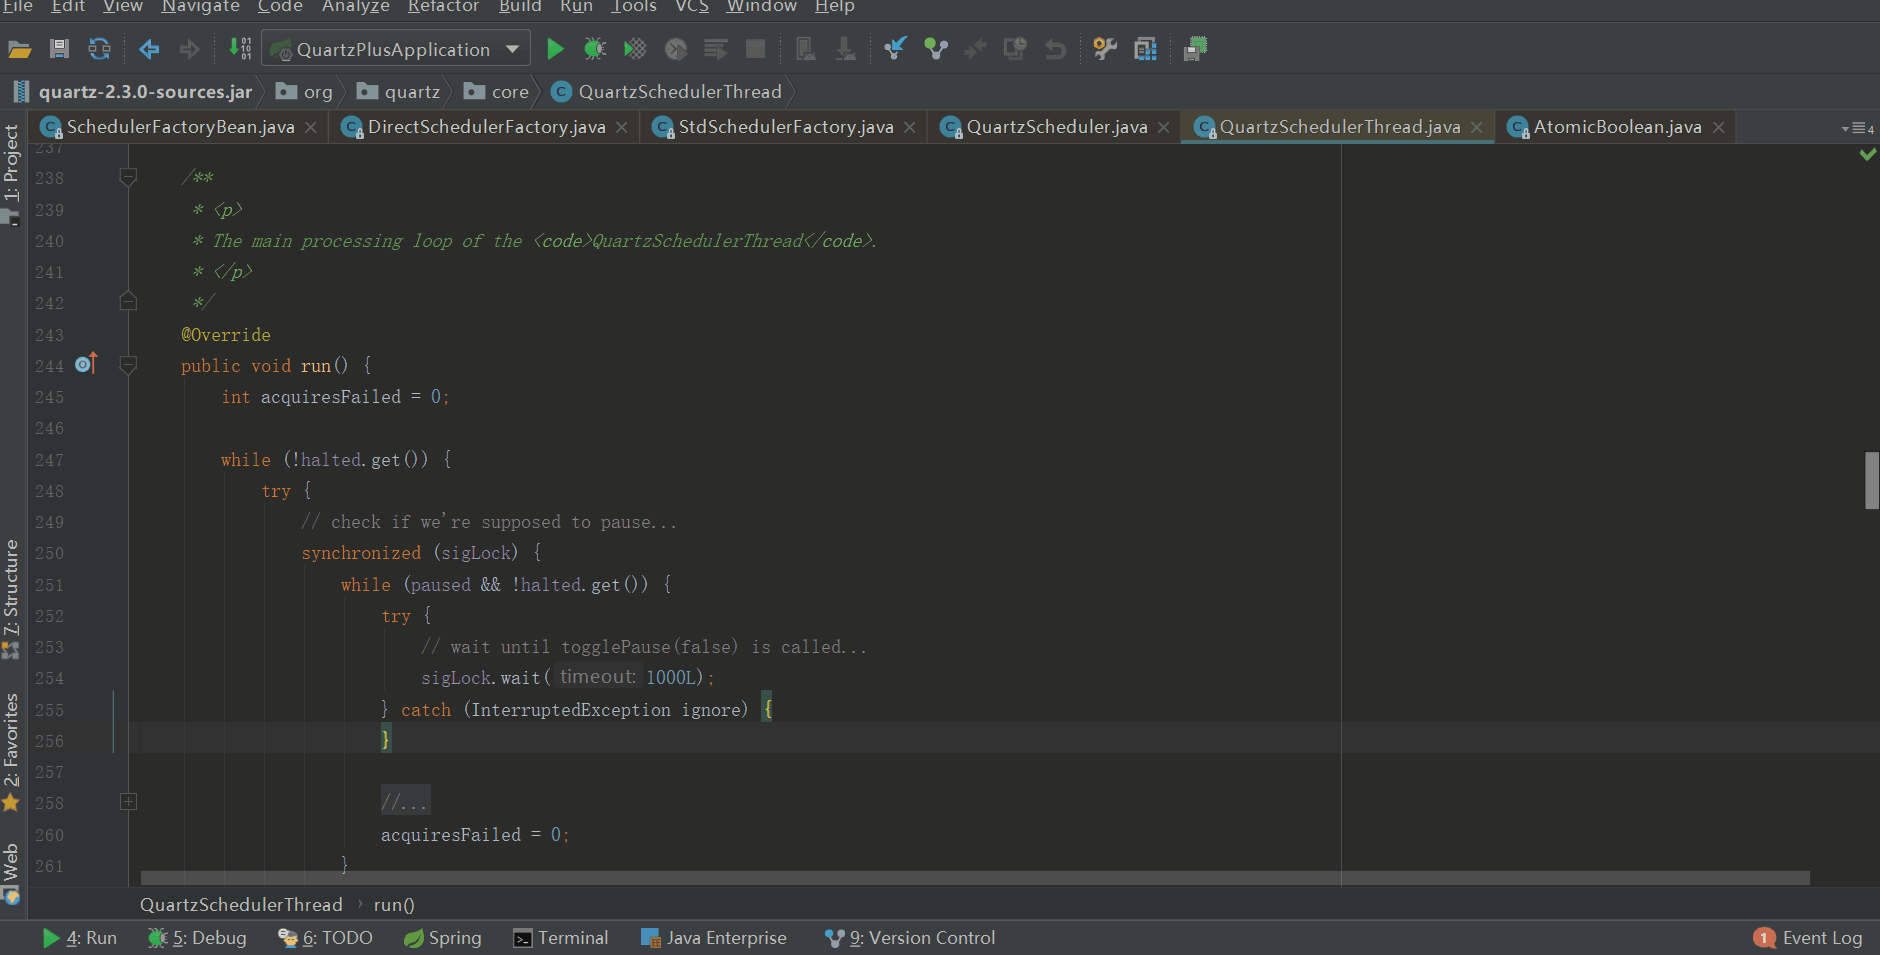Viewport: 1880px width, 955px height.
Task: Close the QuartzSchedulerThread.java tab
Action: (1477, 127)
